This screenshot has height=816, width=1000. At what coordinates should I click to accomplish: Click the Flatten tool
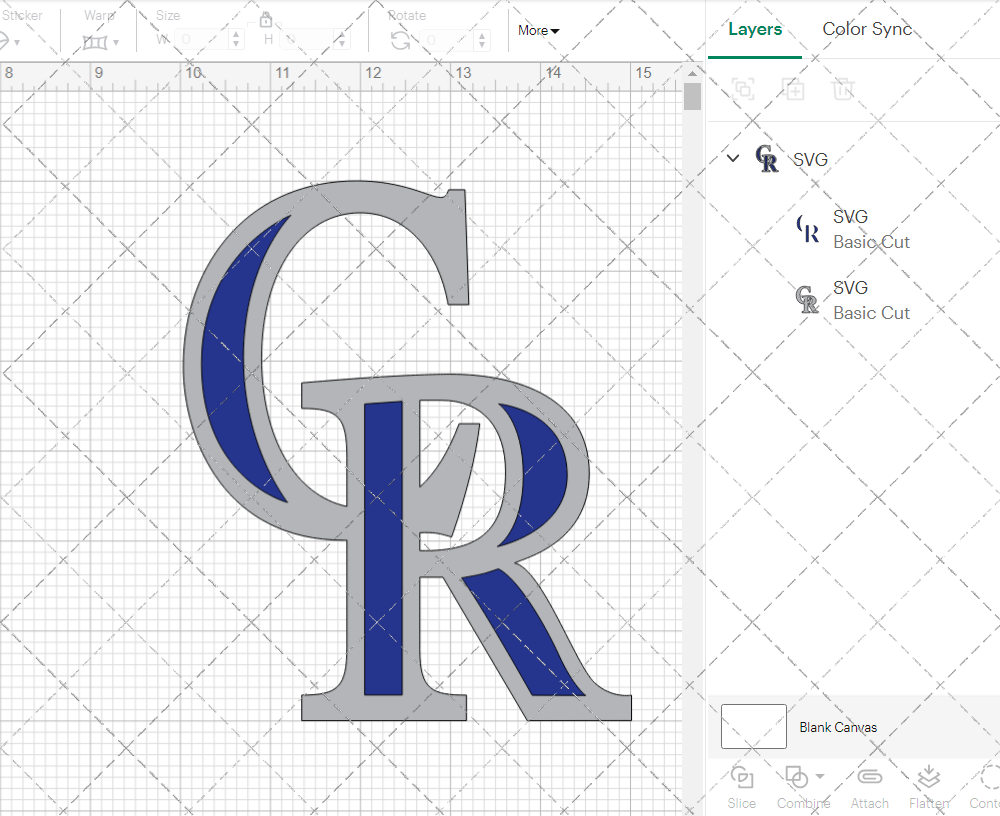click(929, 787)
